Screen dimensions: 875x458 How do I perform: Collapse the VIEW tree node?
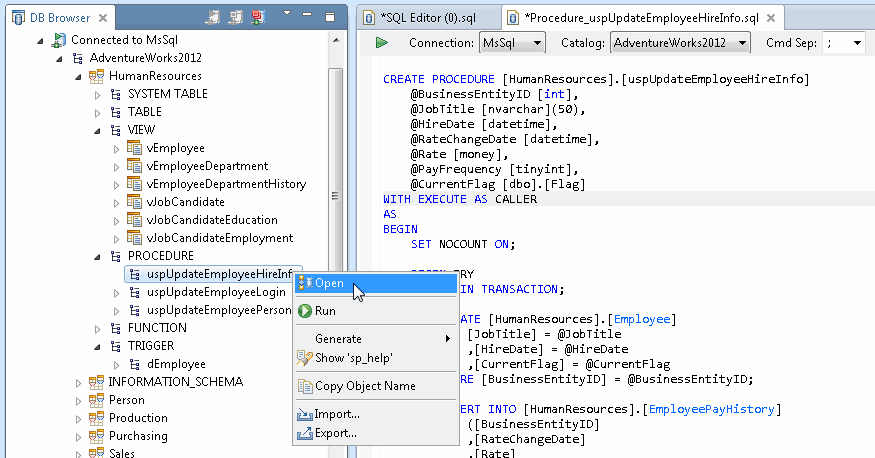(98, 130)
